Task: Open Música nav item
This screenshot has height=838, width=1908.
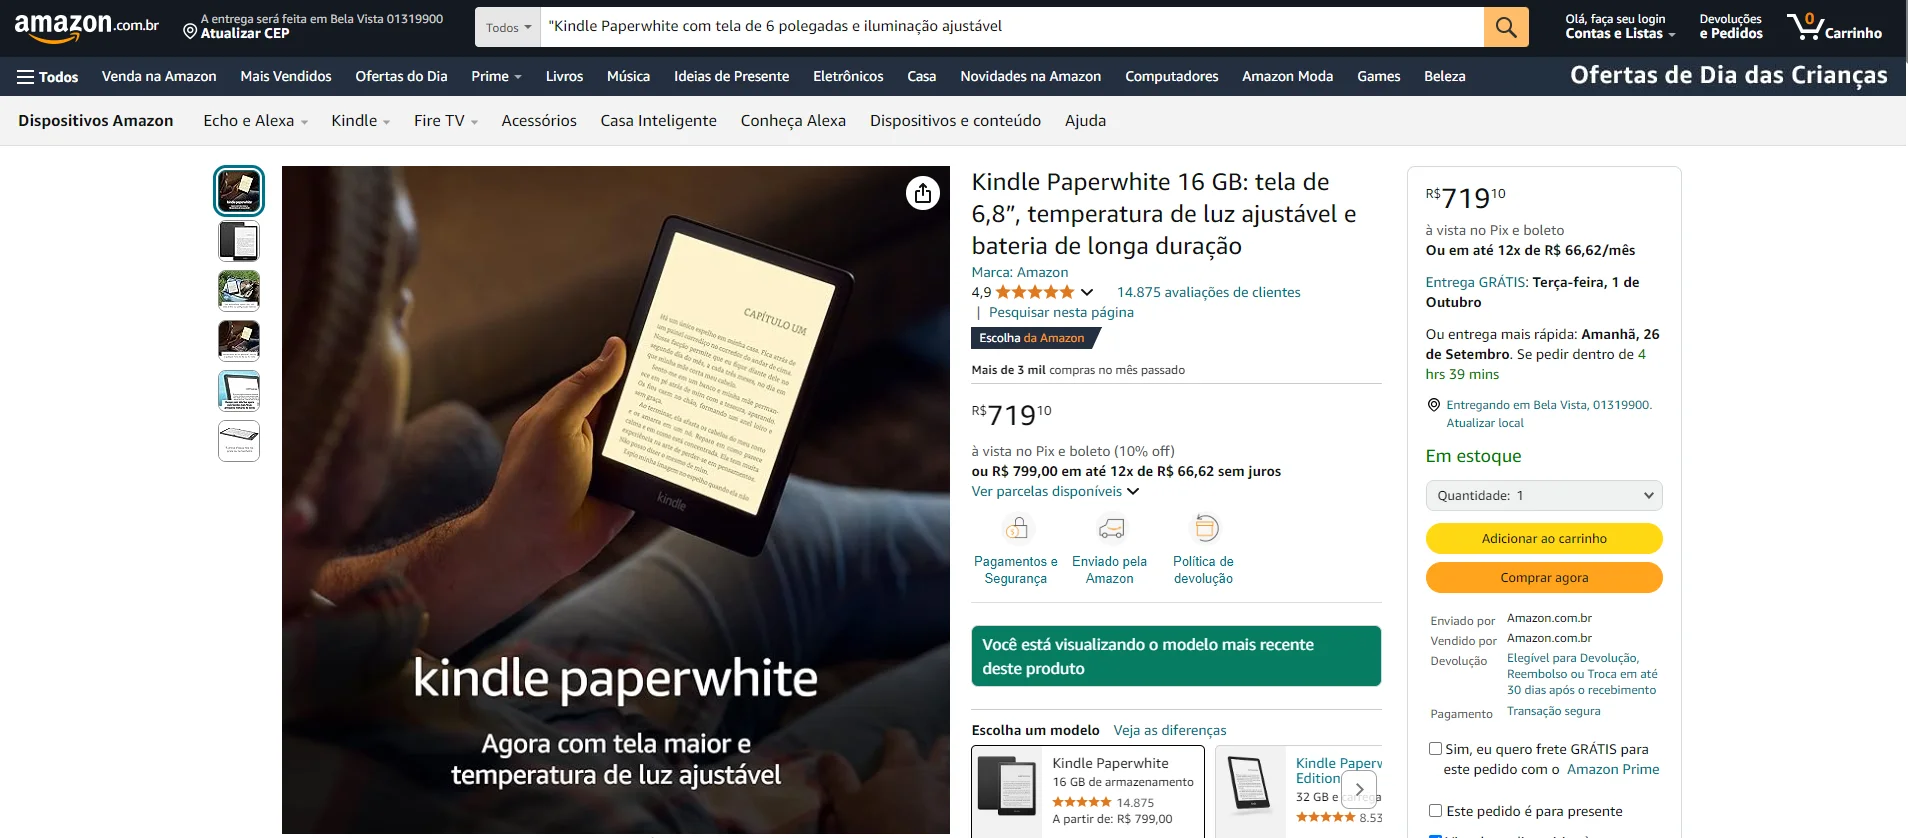Action: (628, 76)
